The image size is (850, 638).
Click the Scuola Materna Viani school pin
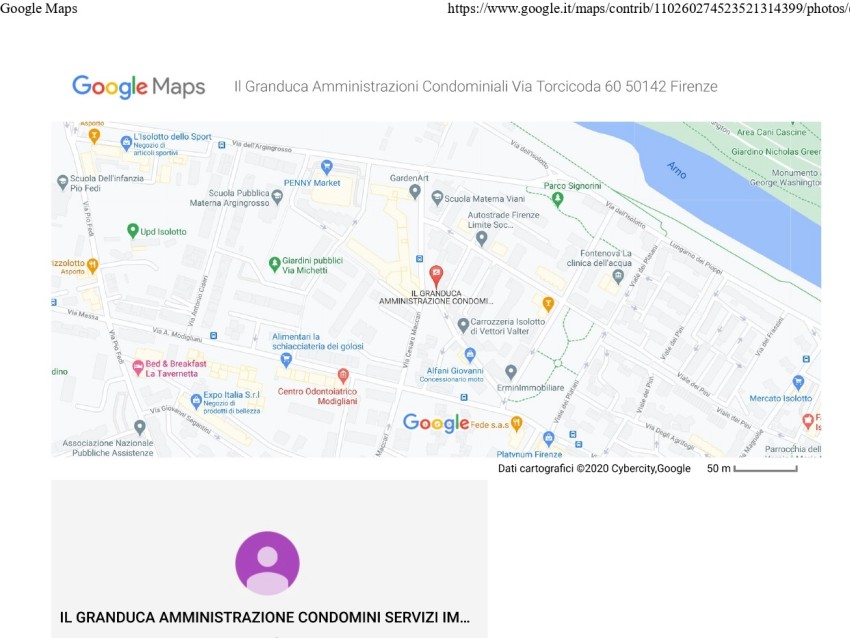437,198
